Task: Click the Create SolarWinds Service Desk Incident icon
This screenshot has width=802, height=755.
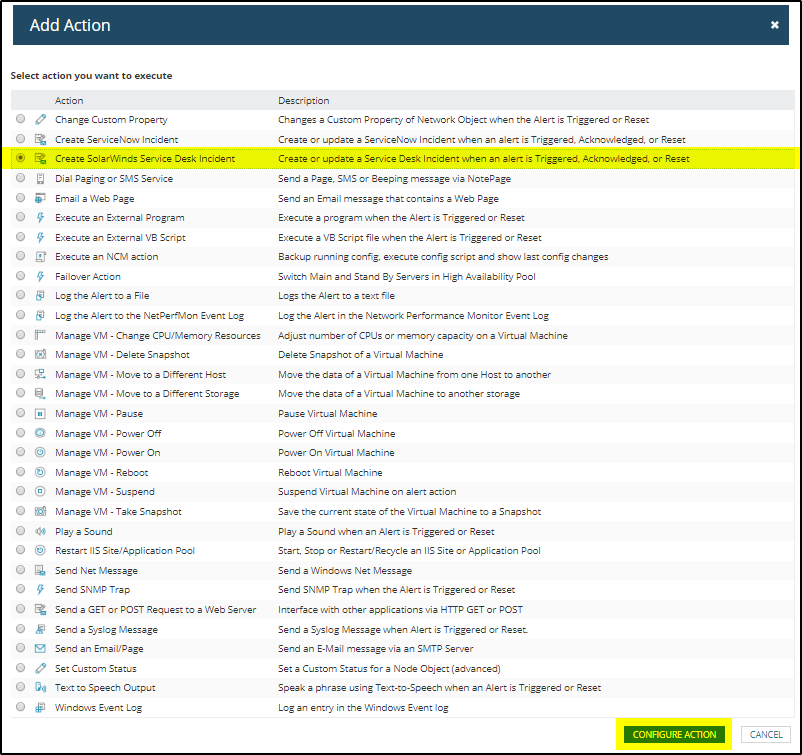Action: click(x=40, y=159)
